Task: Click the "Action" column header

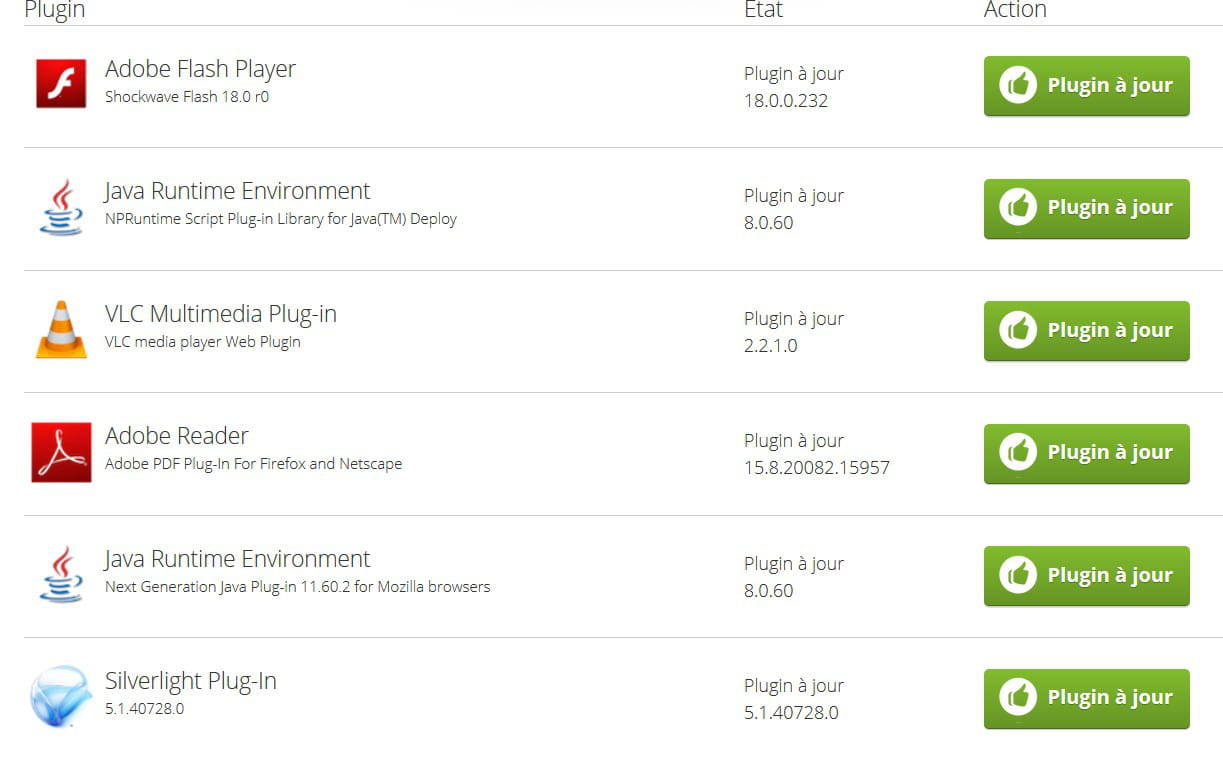Action: tap(1015, 9)
